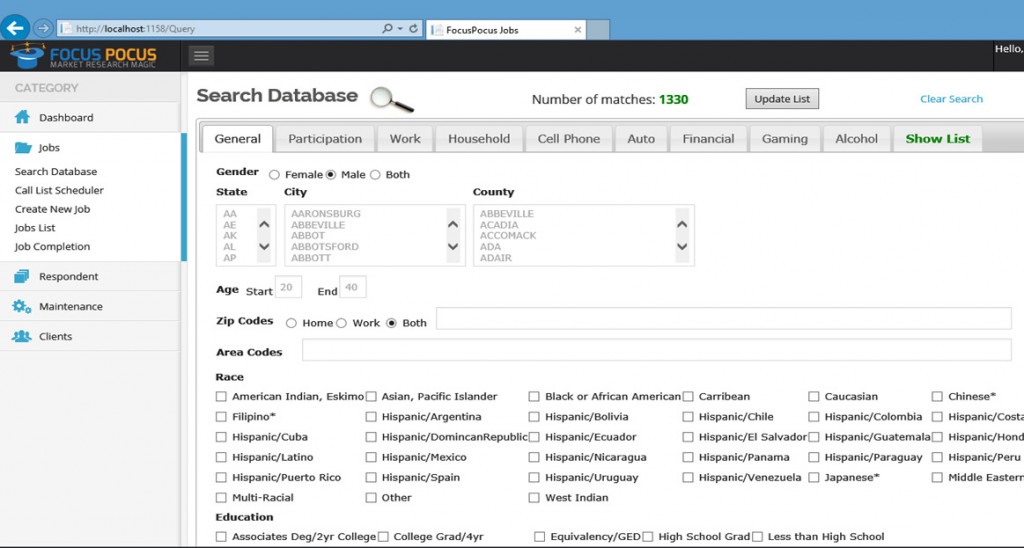
Task: Click the Area Codes input field
Action: click(656, 351)
